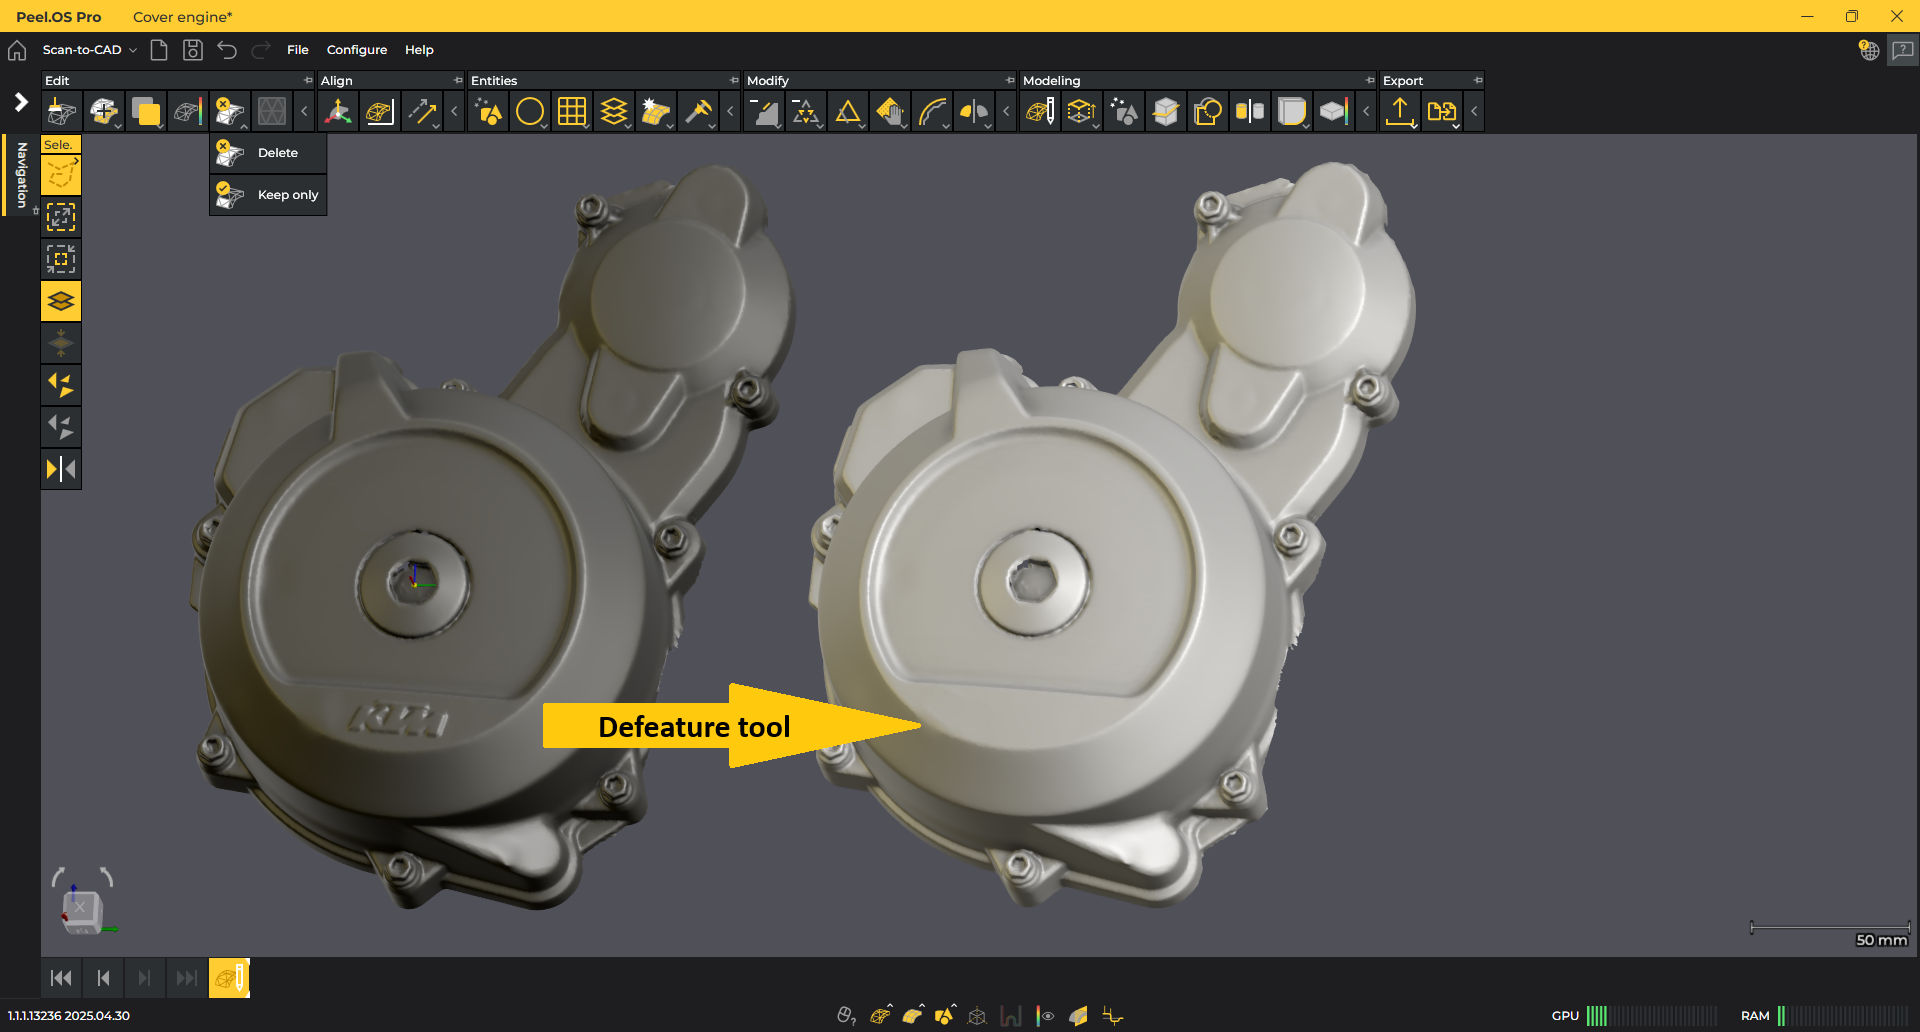The height and width of the screenshot is (1032, 1920).
Task: Click the transfer files Export icon
Action: [x=1442, y=112]
